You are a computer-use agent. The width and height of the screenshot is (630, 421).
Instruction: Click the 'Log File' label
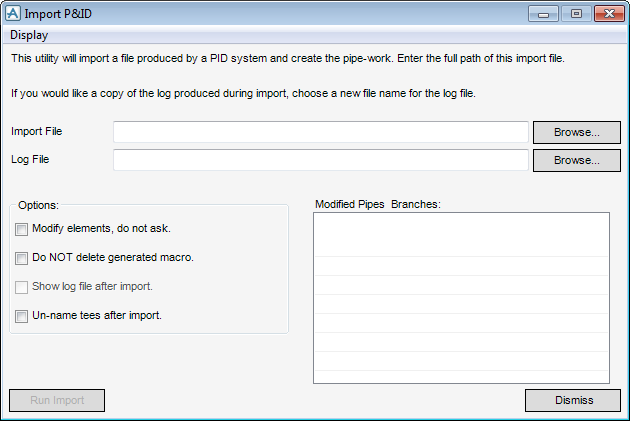(x=30, y=159)
